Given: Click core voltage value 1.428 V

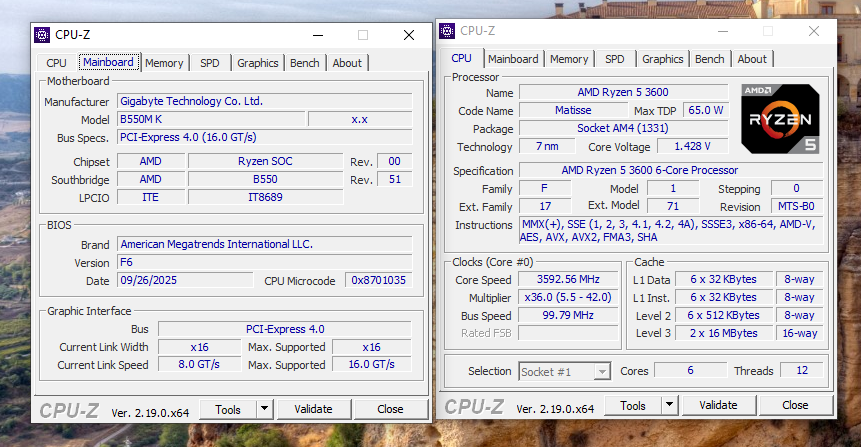Looking at the screenshot, I should tap(692, 147).
